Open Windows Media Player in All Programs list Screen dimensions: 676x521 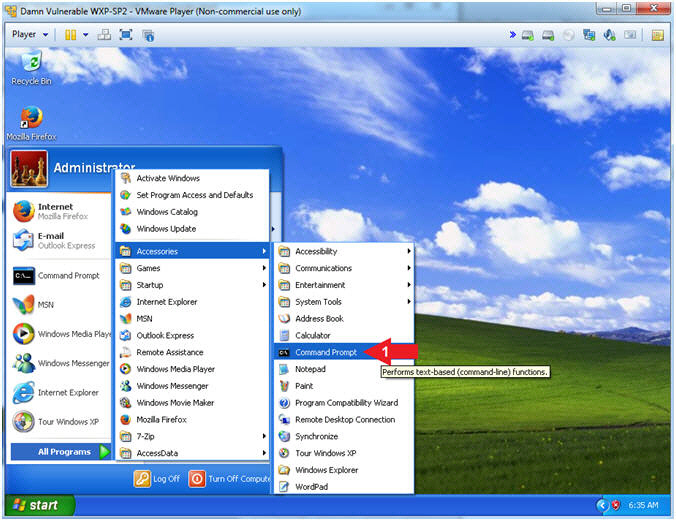point(193,369)
